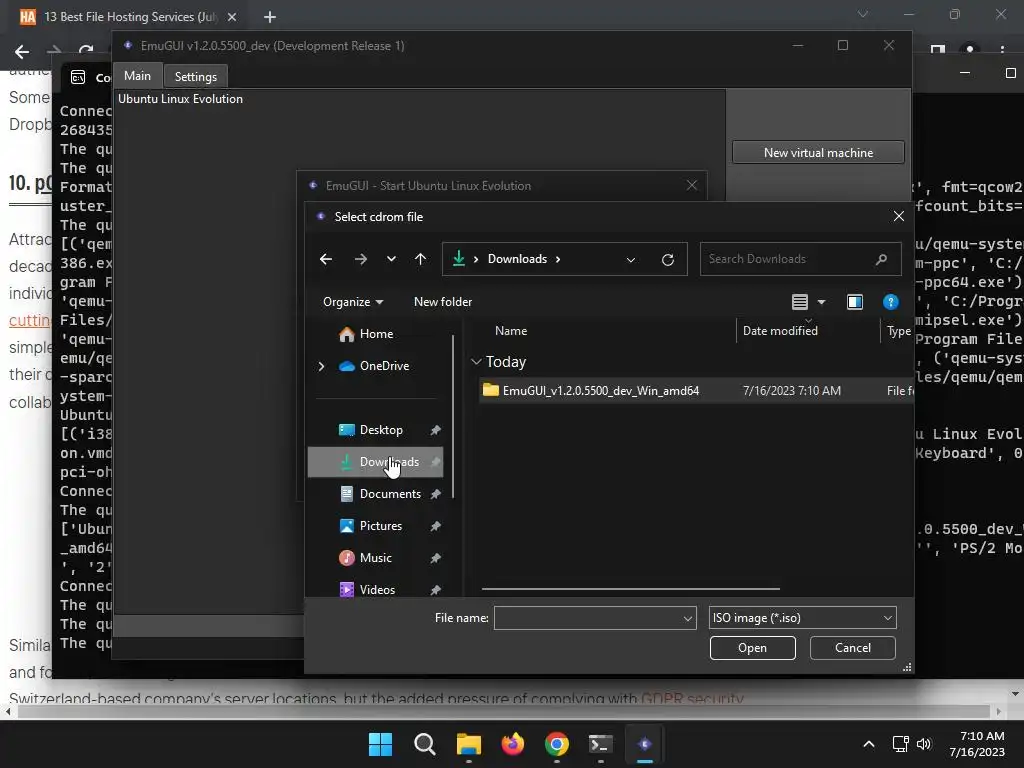Click pin icon next to Pictures

point(436,526)
